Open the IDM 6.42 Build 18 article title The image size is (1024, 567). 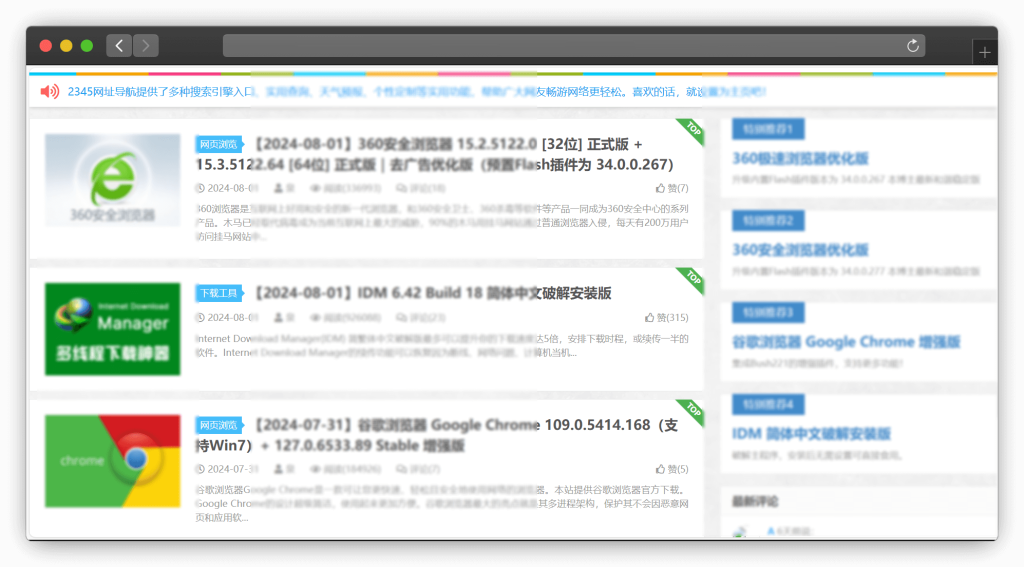pos(433,293)
